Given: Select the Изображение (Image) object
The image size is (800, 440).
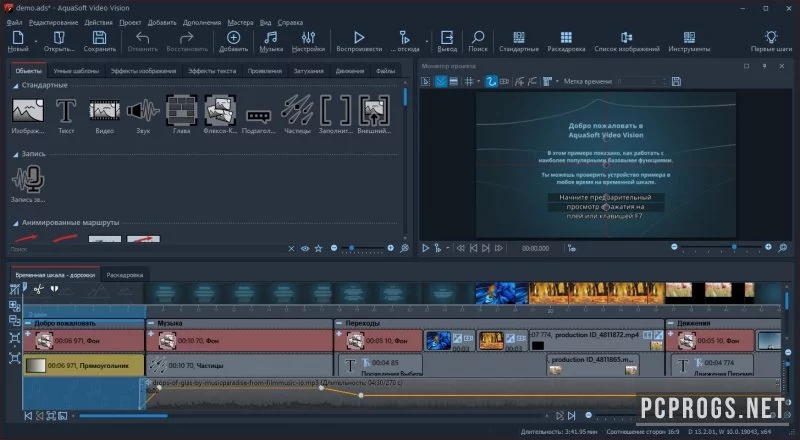Looking at the screenshot, I should [x=28, y=114].
